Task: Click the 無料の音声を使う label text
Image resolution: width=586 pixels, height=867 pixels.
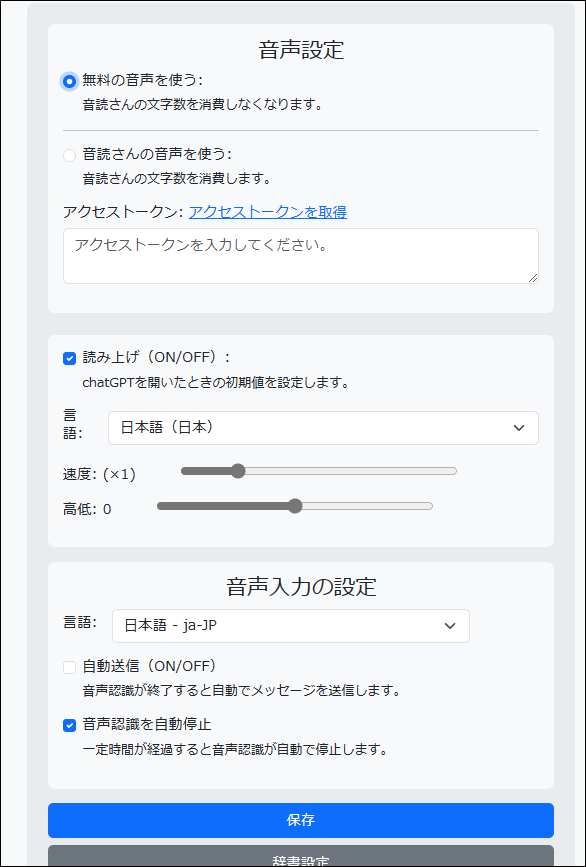Action: point(143,81)
